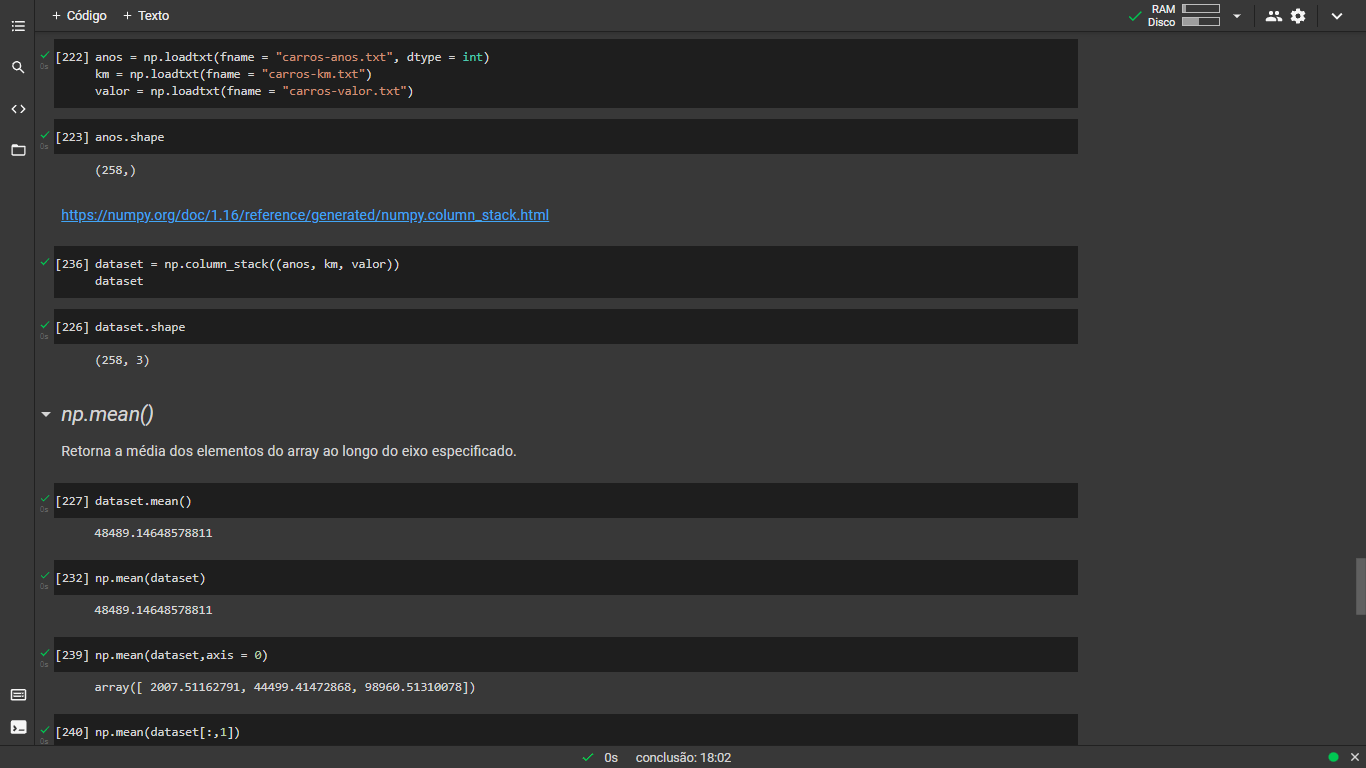Click the array output with 2007.51162791
The width and height of the screenshot is (1366, 768).
[x=285, y=687]
